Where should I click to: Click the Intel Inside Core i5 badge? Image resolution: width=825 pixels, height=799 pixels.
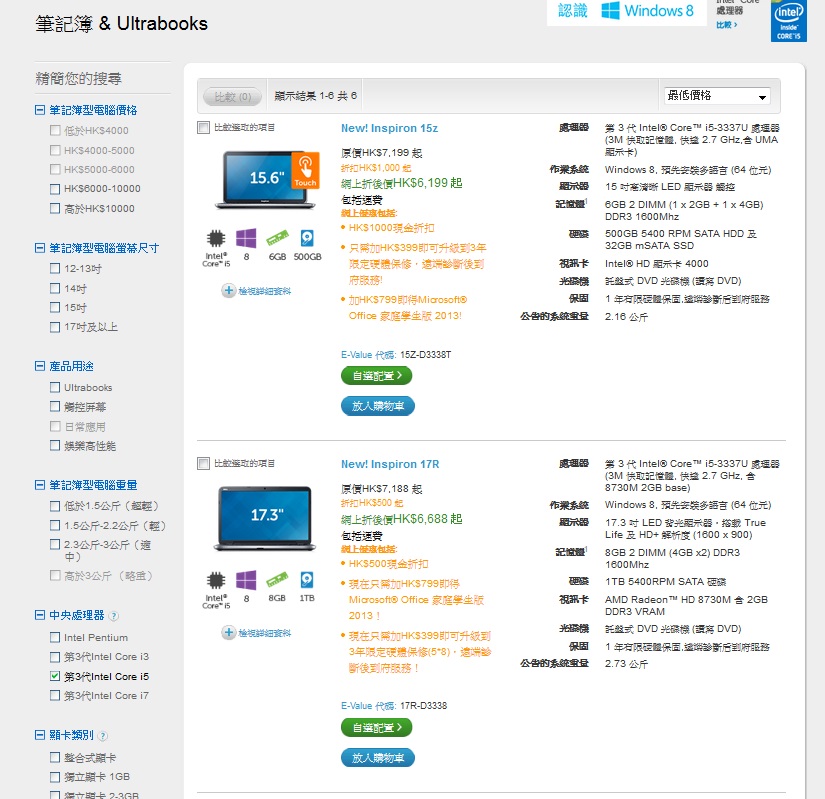pos(789,22)
